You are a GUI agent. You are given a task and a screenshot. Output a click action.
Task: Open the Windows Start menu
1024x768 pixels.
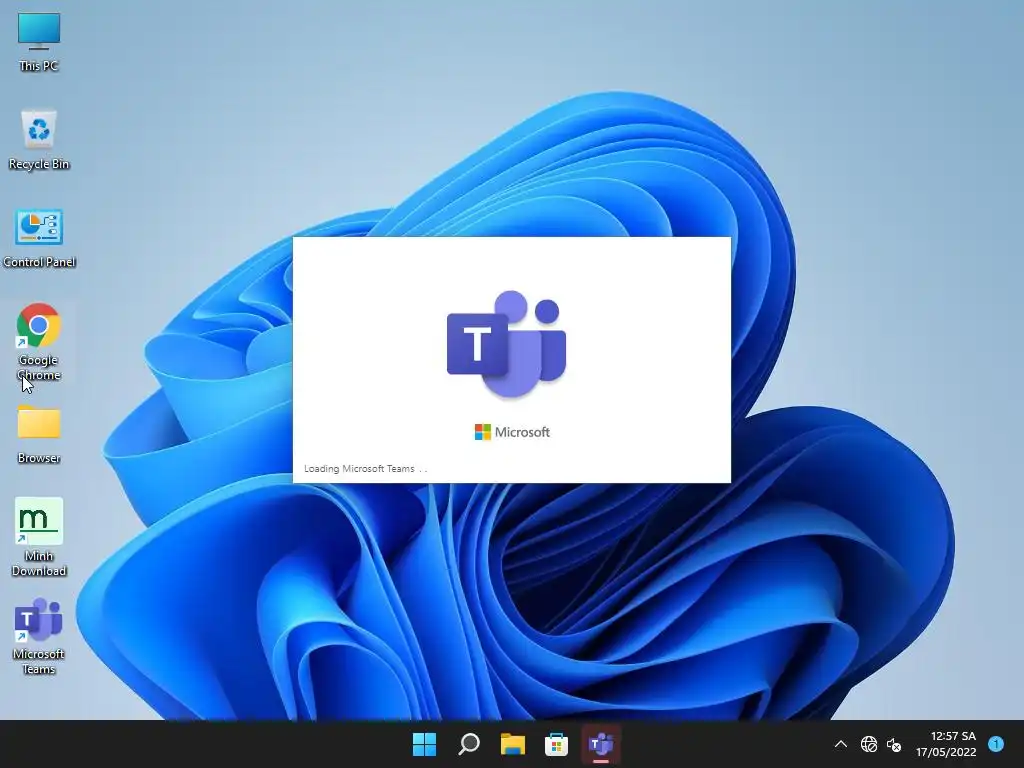[424, 744]
